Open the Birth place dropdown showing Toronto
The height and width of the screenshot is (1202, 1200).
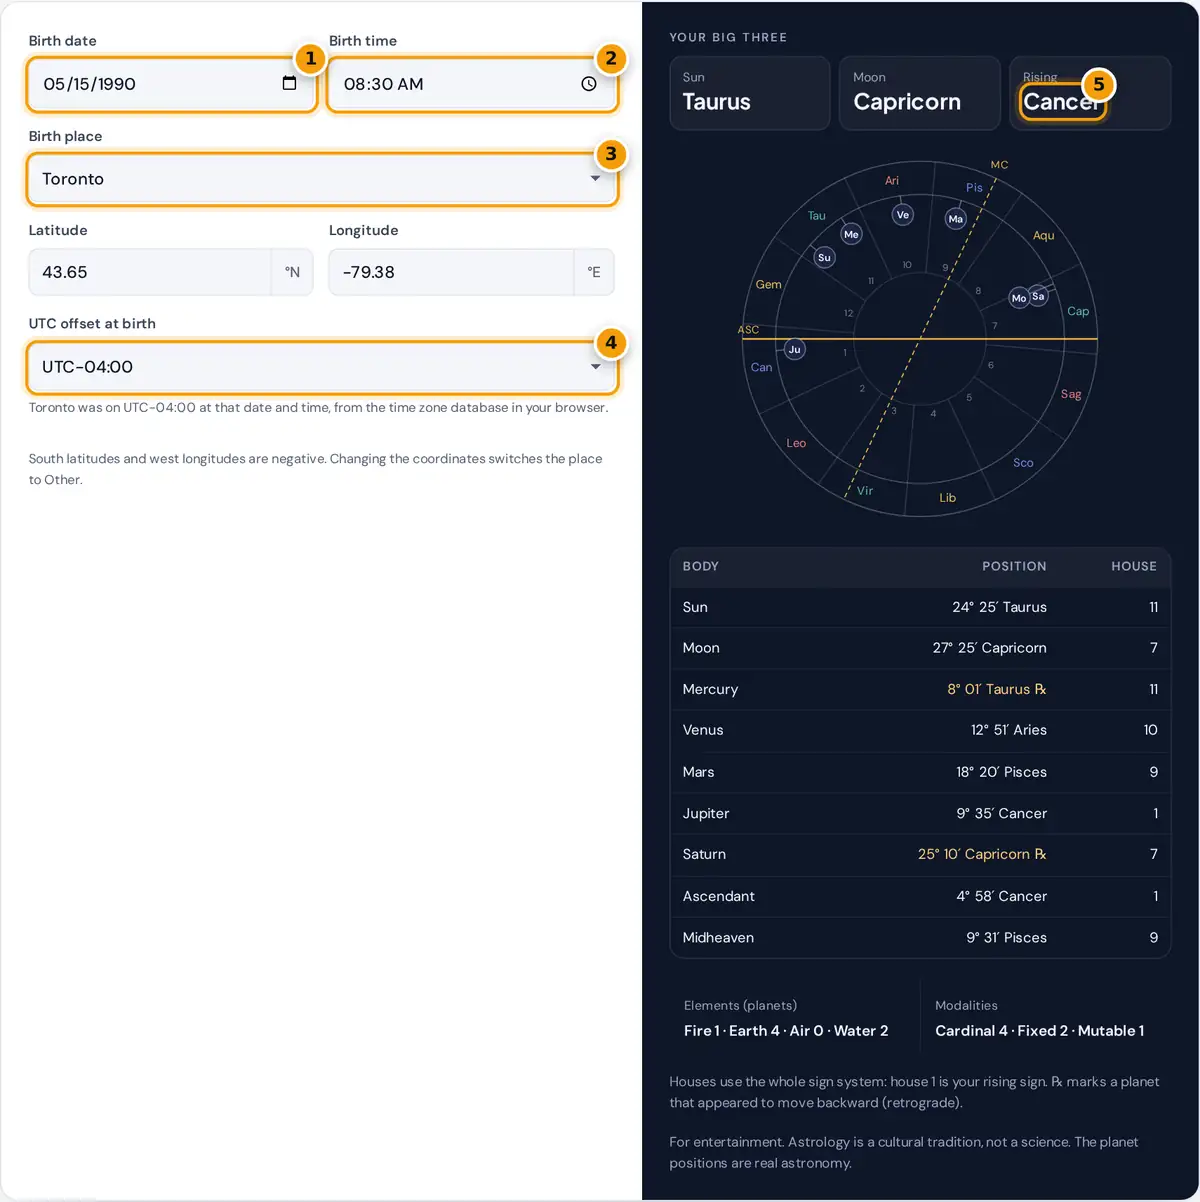point(322,179)
